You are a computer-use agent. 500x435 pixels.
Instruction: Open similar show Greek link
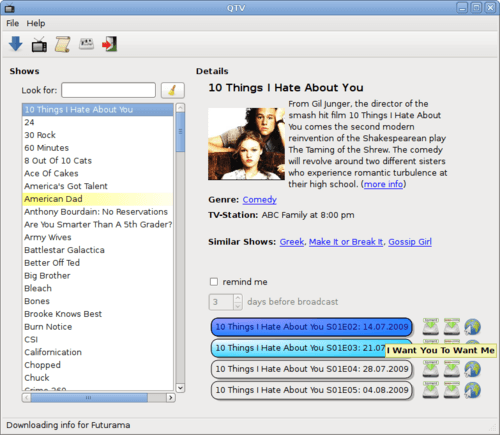[x=292, y=242]
